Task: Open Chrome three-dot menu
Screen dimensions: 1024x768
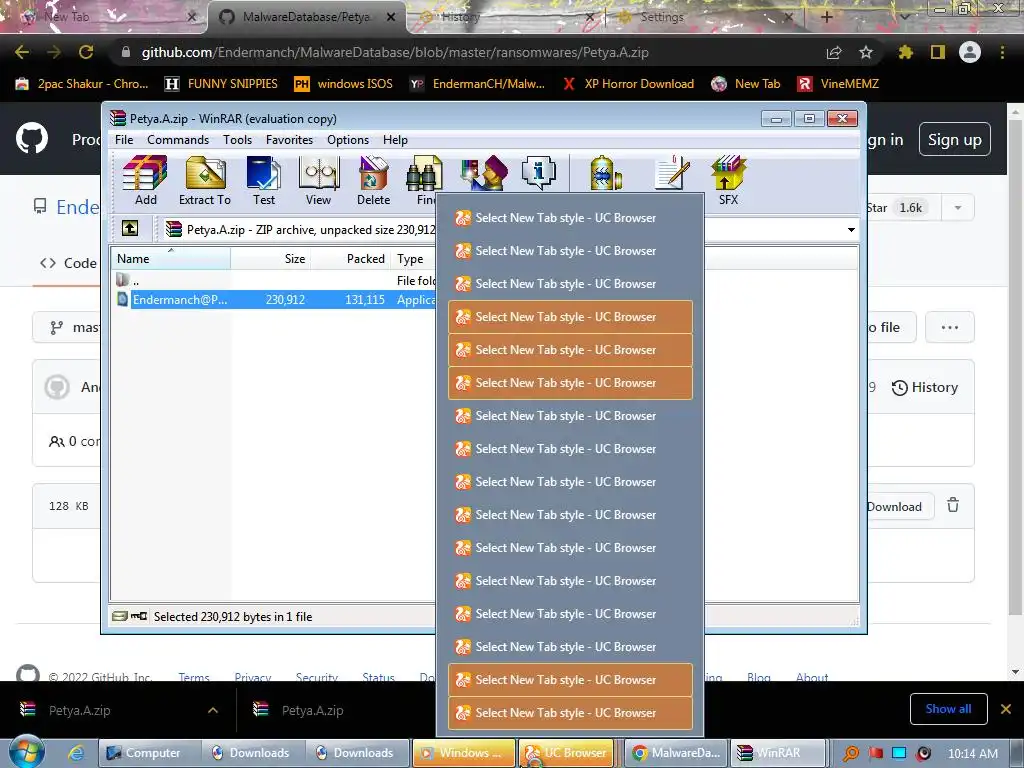Action: pos(1002,52)
